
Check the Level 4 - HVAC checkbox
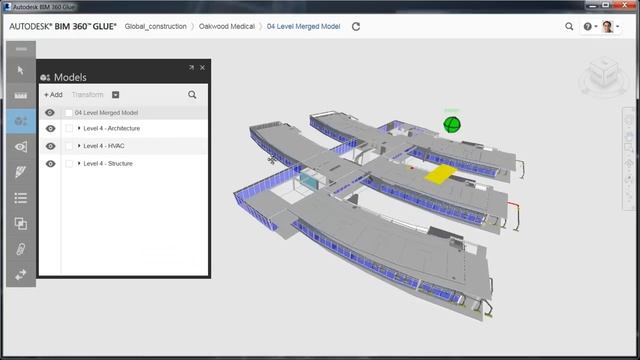point(69,146)
